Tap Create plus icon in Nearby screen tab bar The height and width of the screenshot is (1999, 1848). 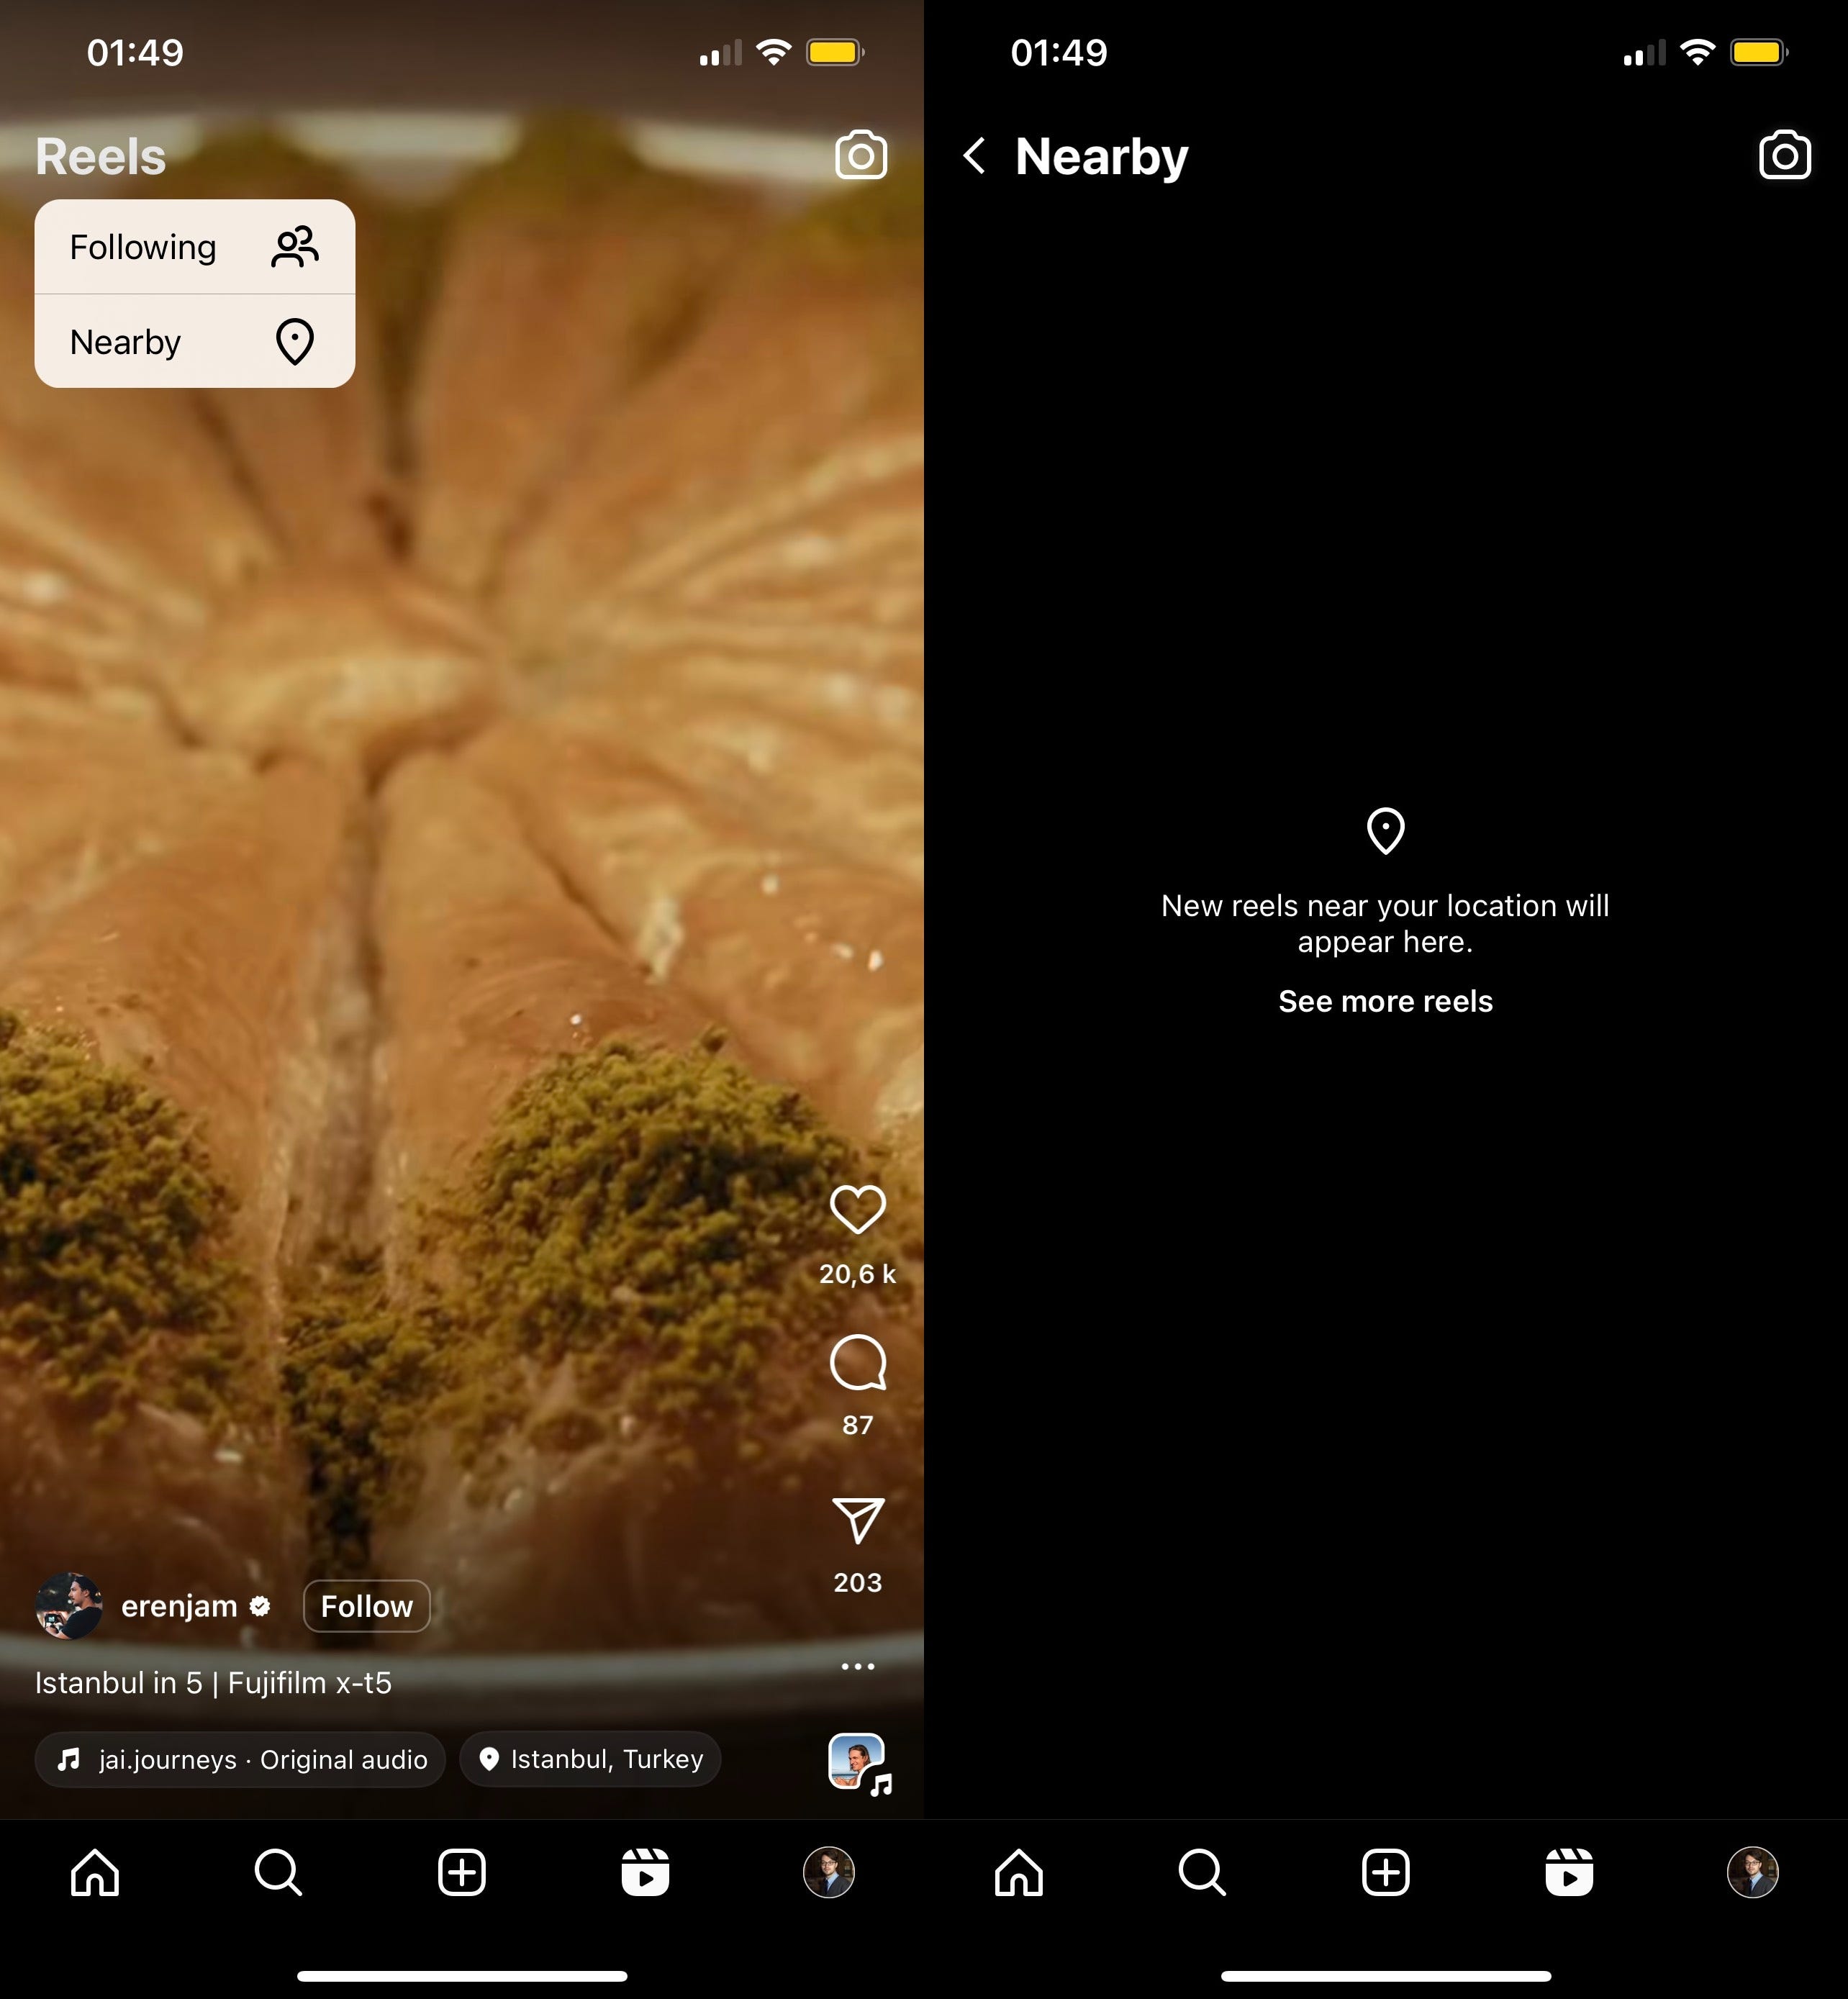[1386, 1872]
